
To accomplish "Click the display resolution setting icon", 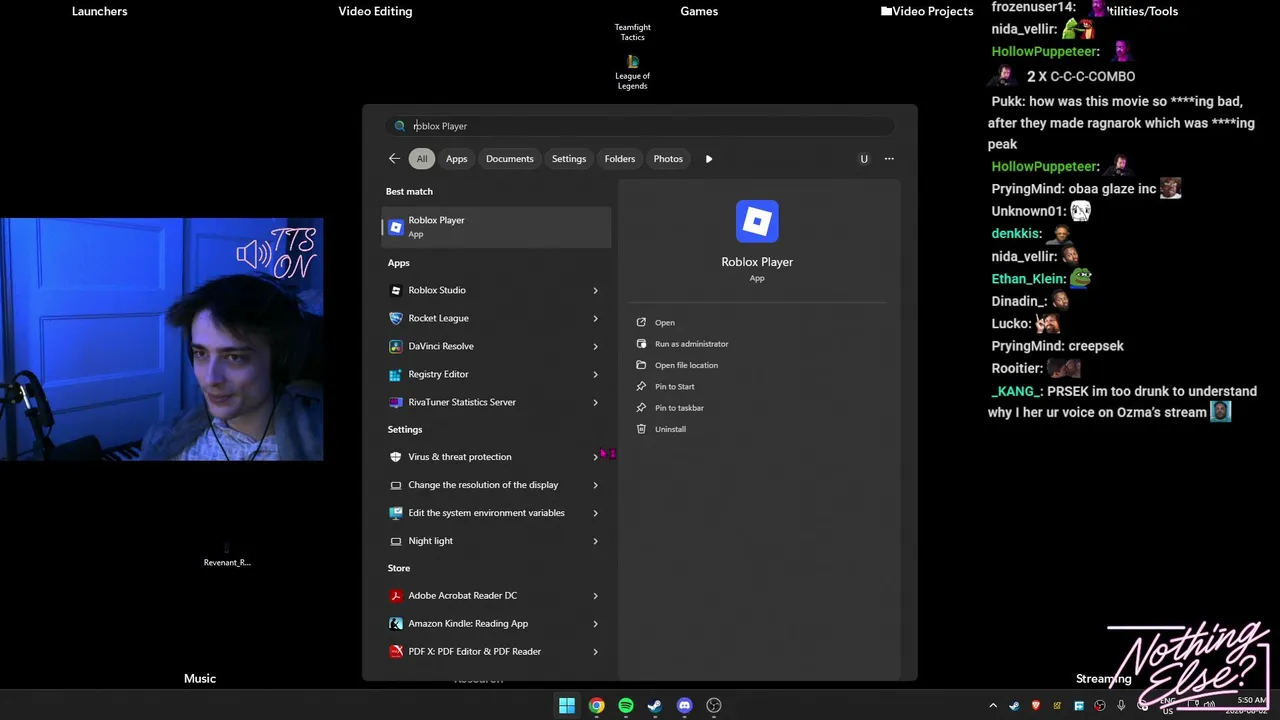I will 396,485.
